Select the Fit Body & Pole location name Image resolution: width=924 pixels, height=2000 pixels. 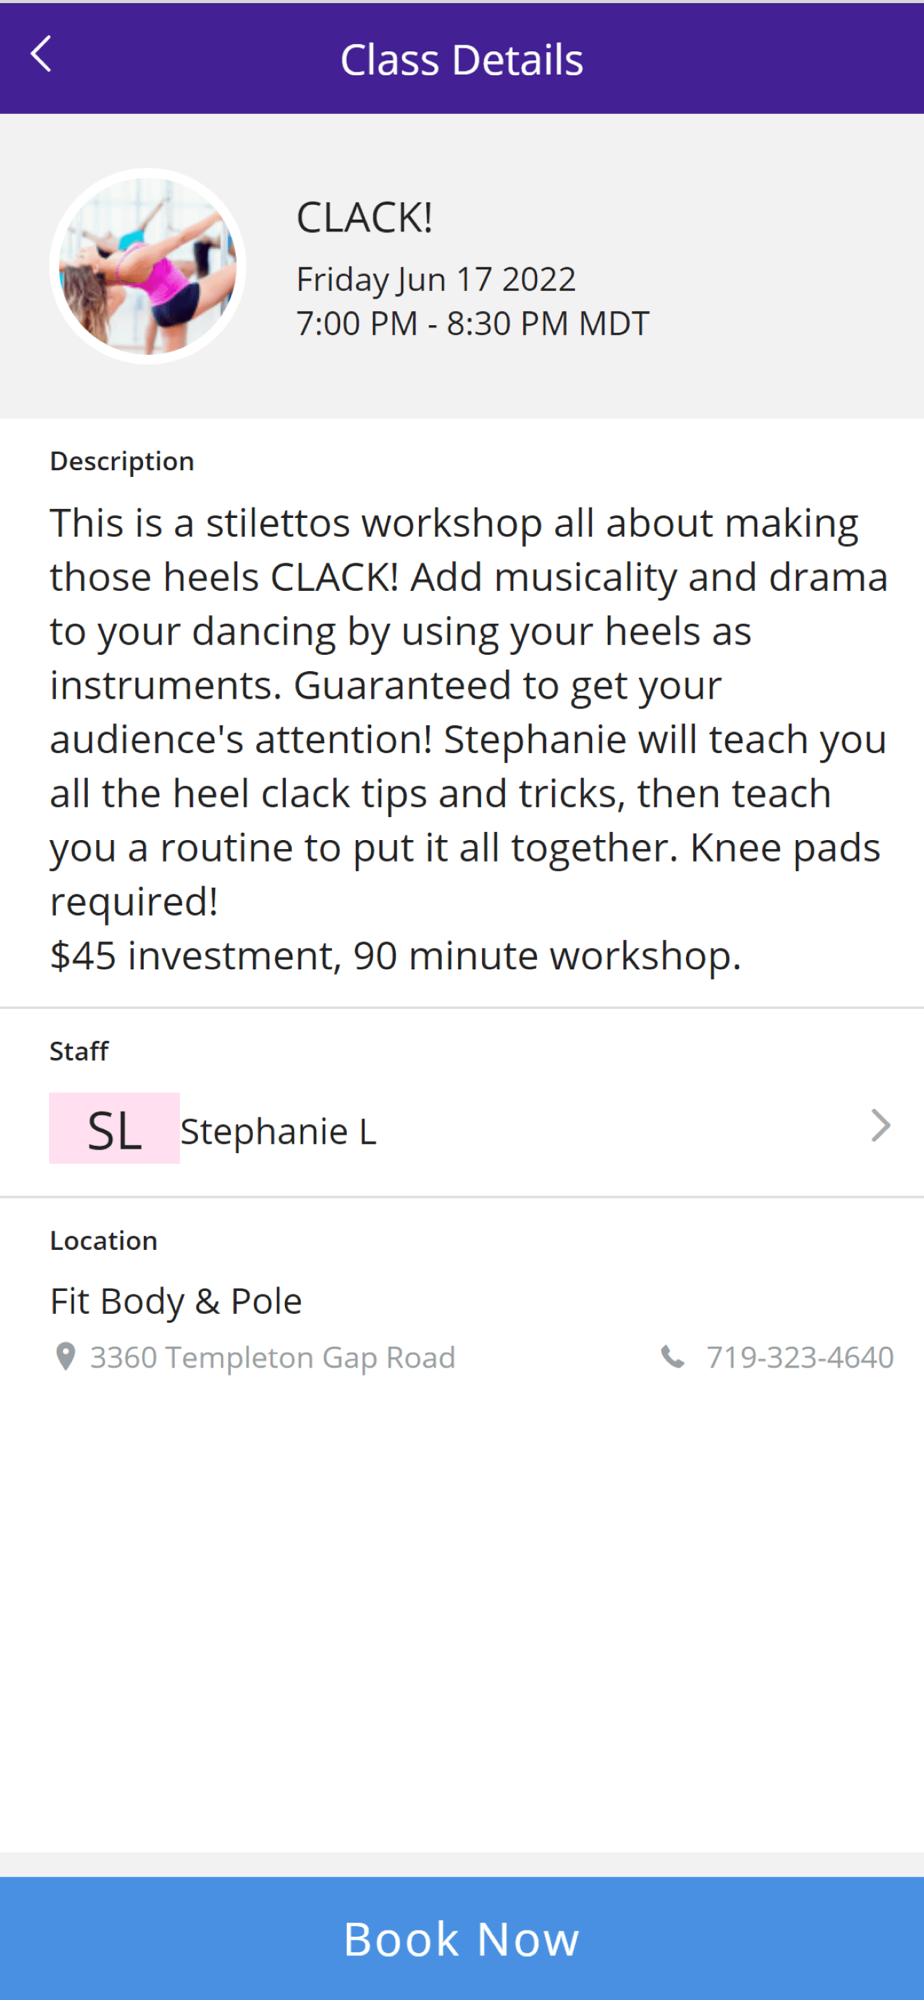pos(176,1301)
